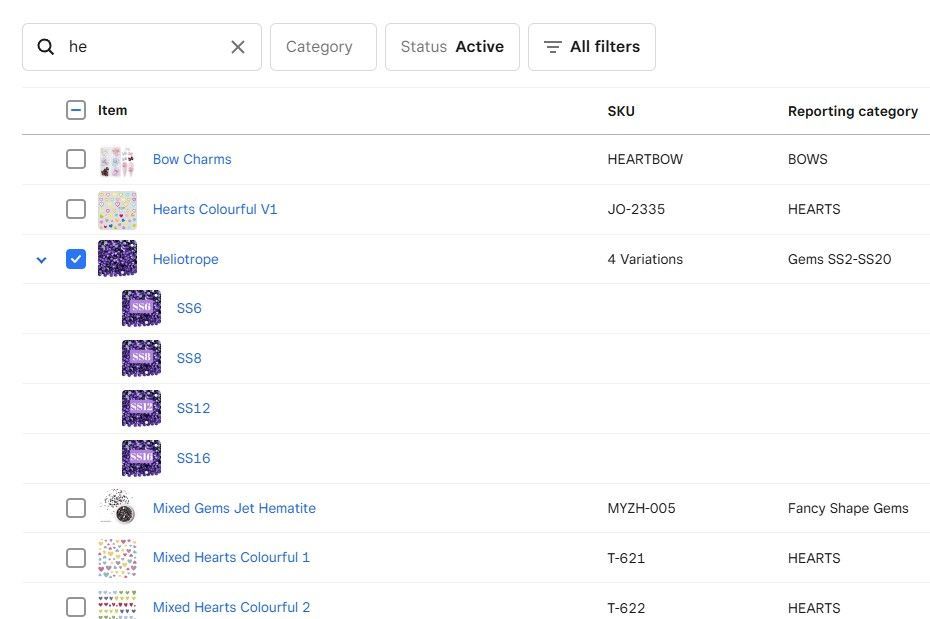Check the Bow Charms checkbox
The width and height of the screenshot is (930, 619).
76,159
